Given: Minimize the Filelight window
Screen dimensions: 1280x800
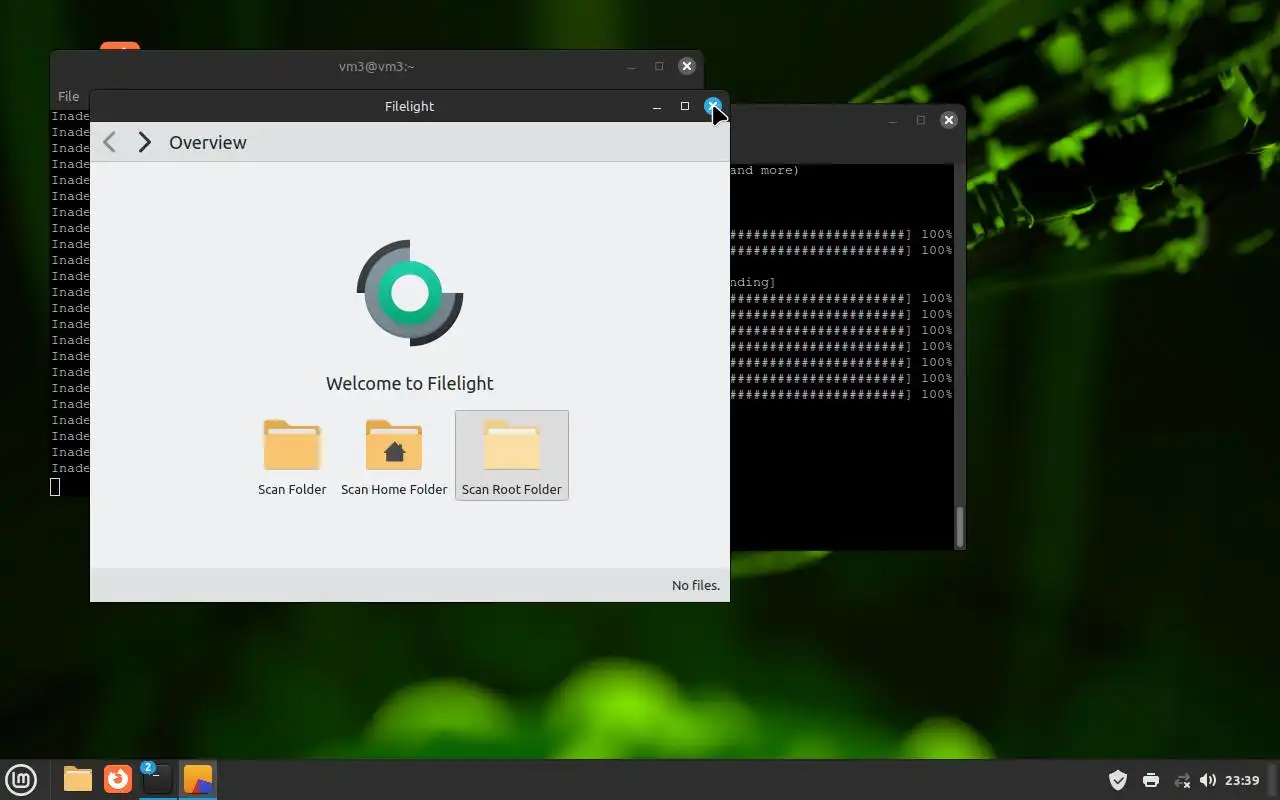Looking at the screenshot, I should click(x=657, y=106).
